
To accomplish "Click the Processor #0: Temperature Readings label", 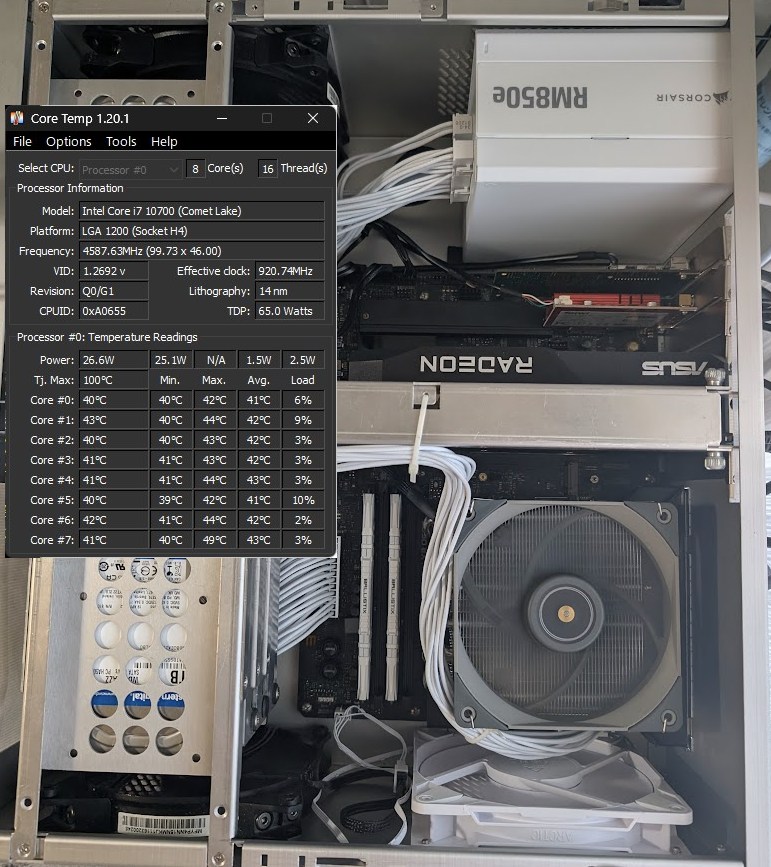I will tap(107, 337).
